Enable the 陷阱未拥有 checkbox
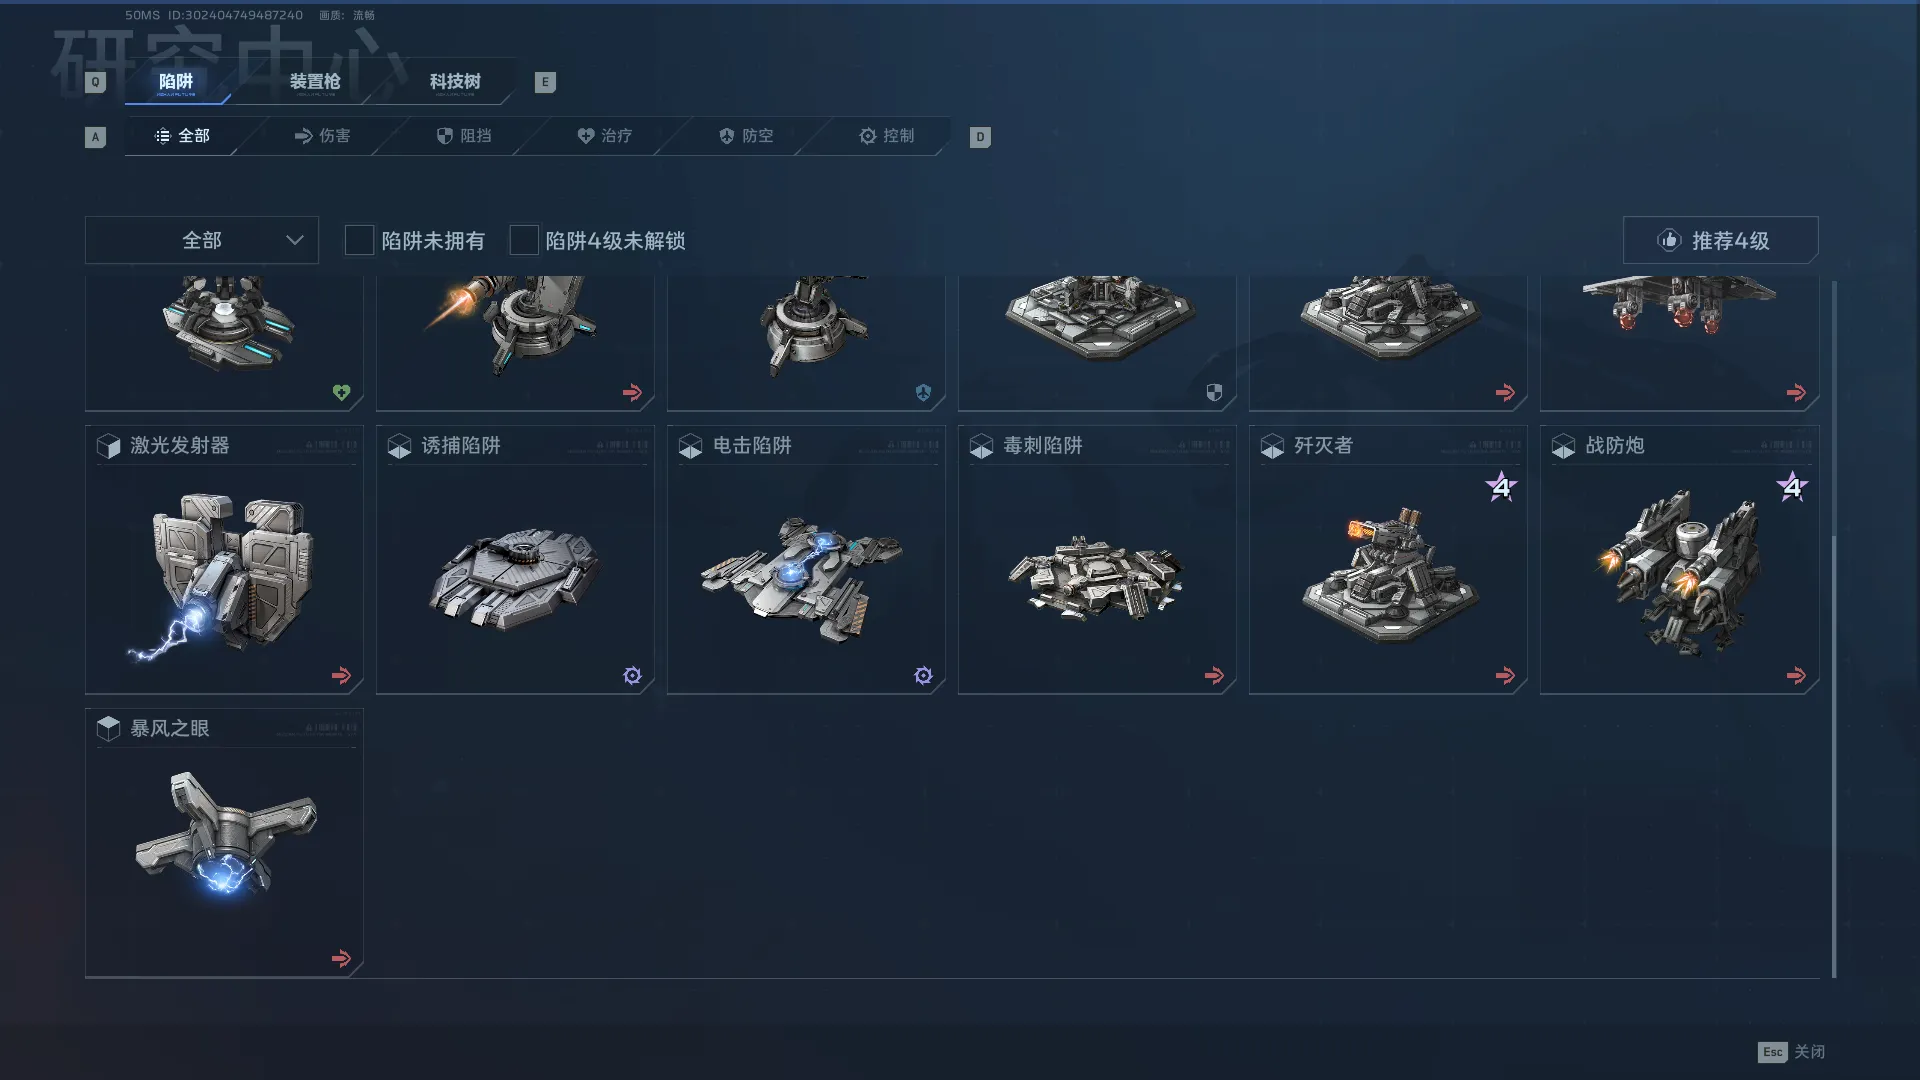 [x=359, y=240]
